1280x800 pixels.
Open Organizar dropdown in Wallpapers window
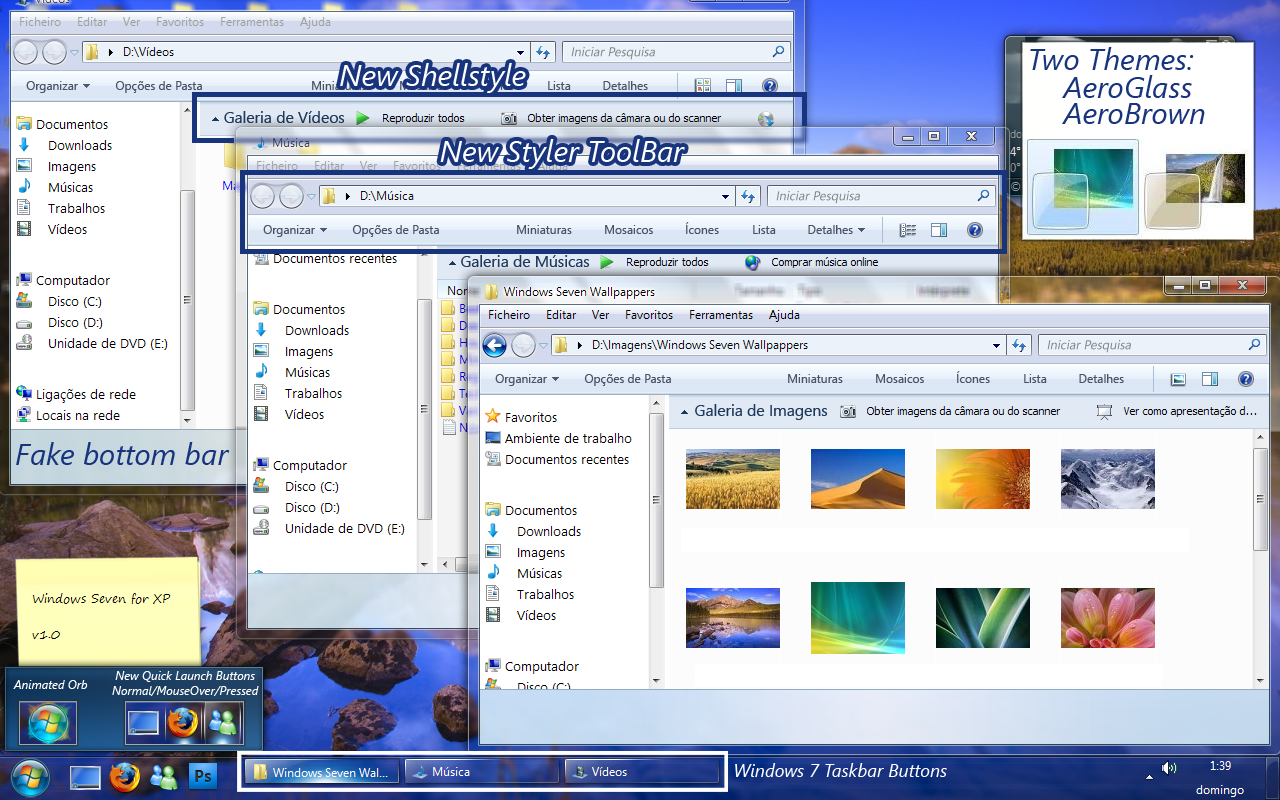click(x=527, y=379)
